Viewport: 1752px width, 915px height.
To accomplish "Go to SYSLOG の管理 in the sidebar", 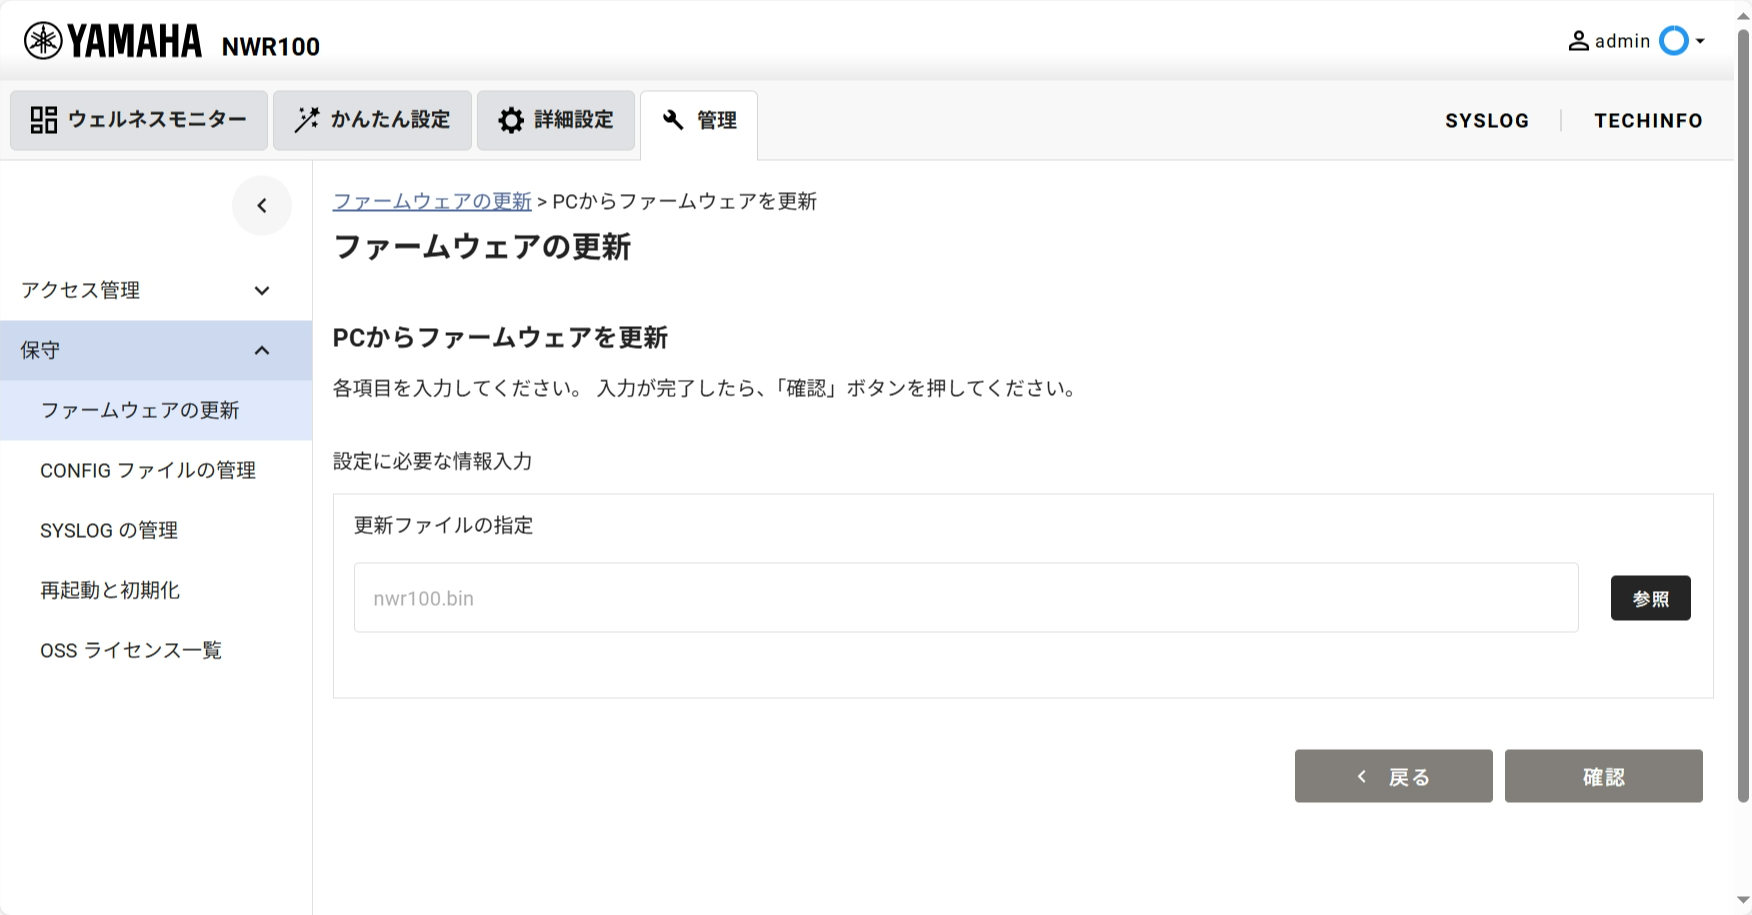I will (109, 530).
